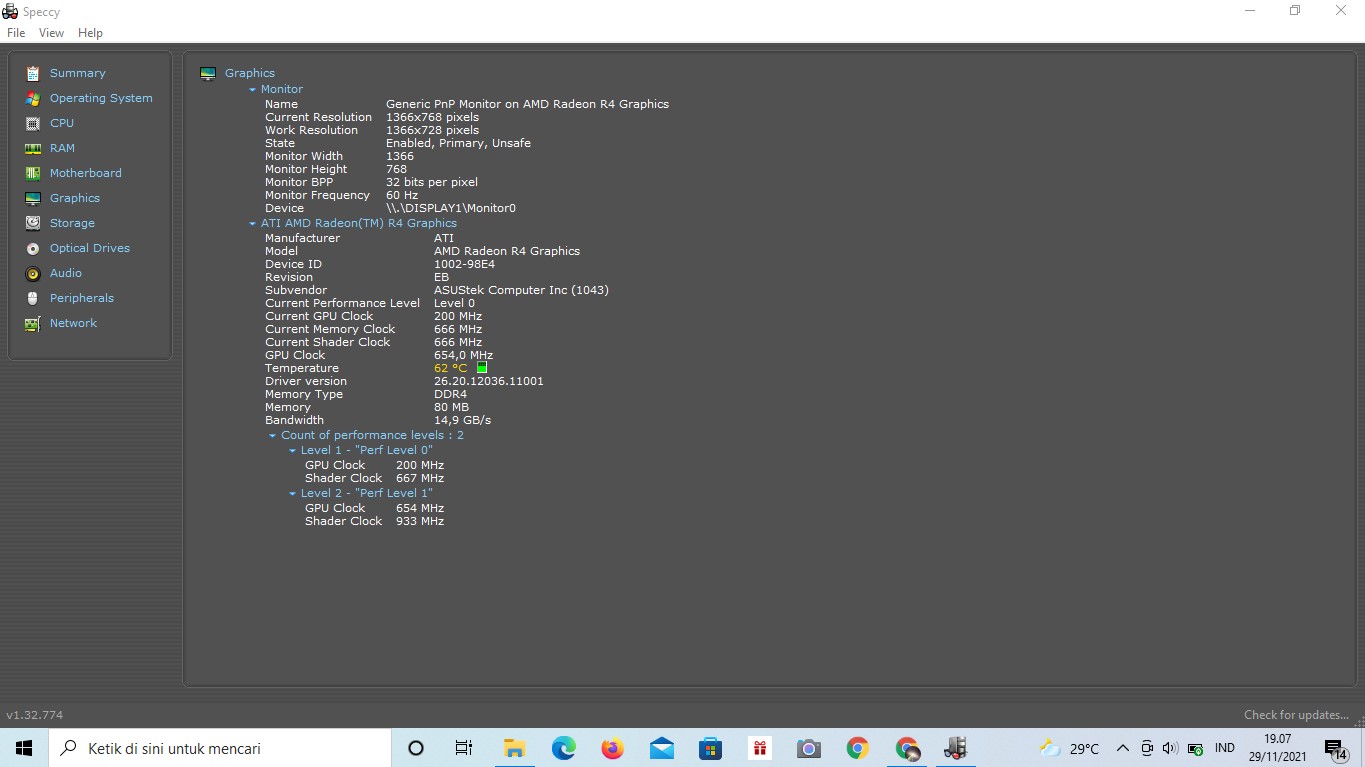Screen dimensions: 1365x767
Task: Click the Optical Drives disc icon
Action: (33, 248)
